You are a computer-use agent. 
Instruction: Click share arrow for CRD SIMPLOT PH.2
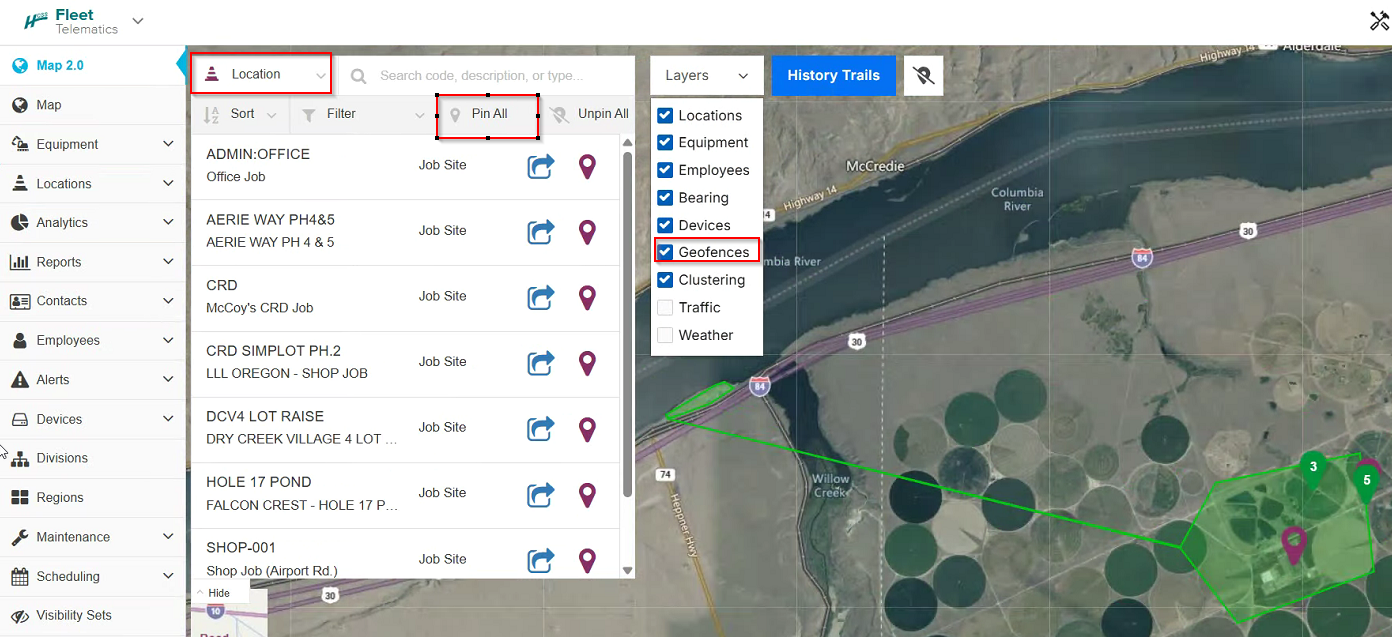click(541, 363)
